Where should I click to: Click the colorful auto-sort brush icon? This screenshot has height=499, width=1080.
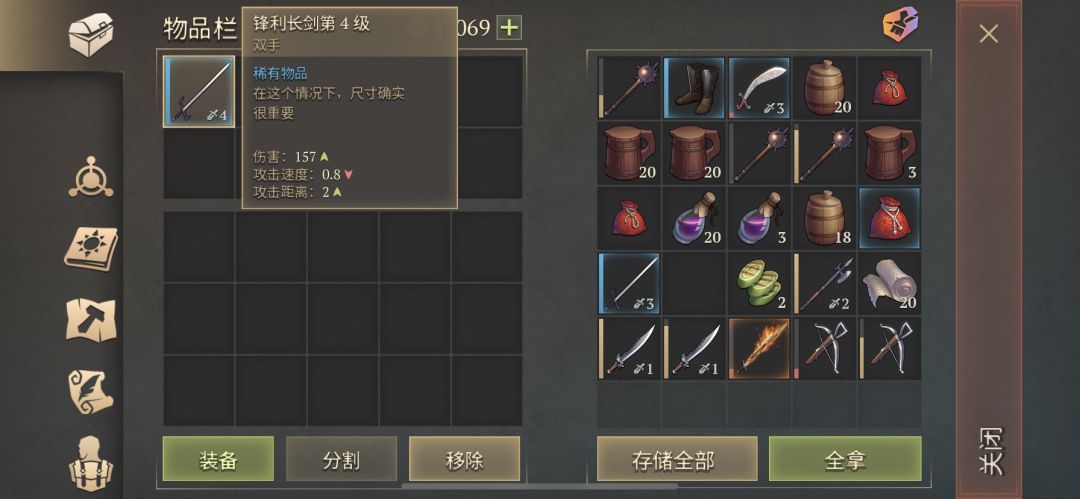902,25
